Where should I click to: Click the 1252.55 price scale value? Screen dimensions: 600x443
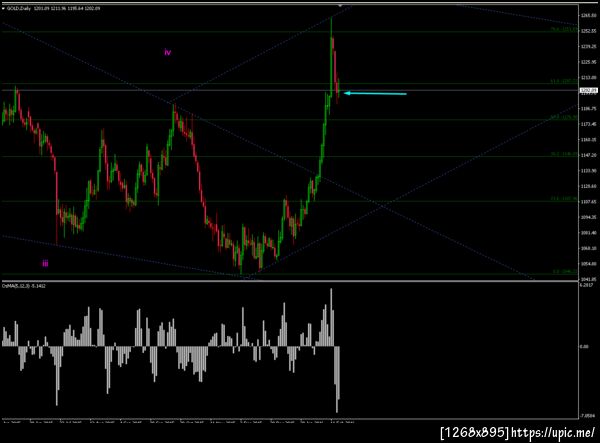point(589,31)
